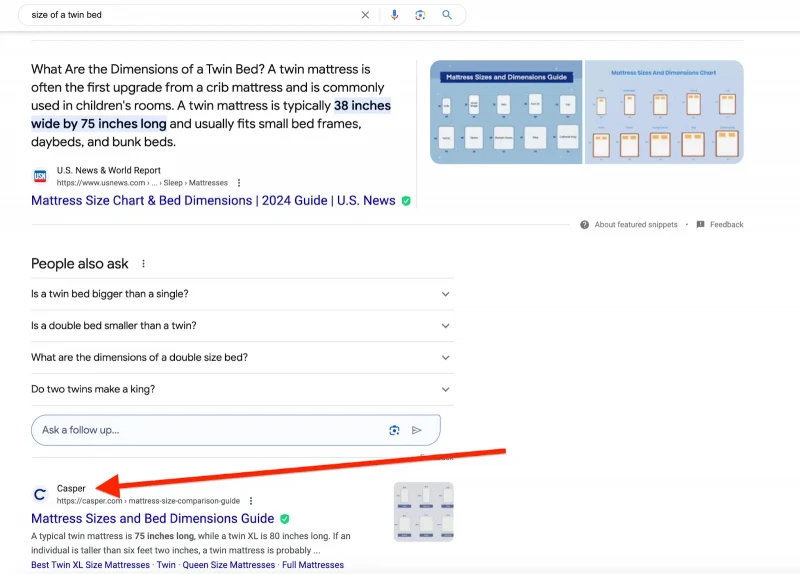Open Mattress Size Chart U.S. News link
The height and width of the screenshot is (574, 800).
tap(213, 201)
